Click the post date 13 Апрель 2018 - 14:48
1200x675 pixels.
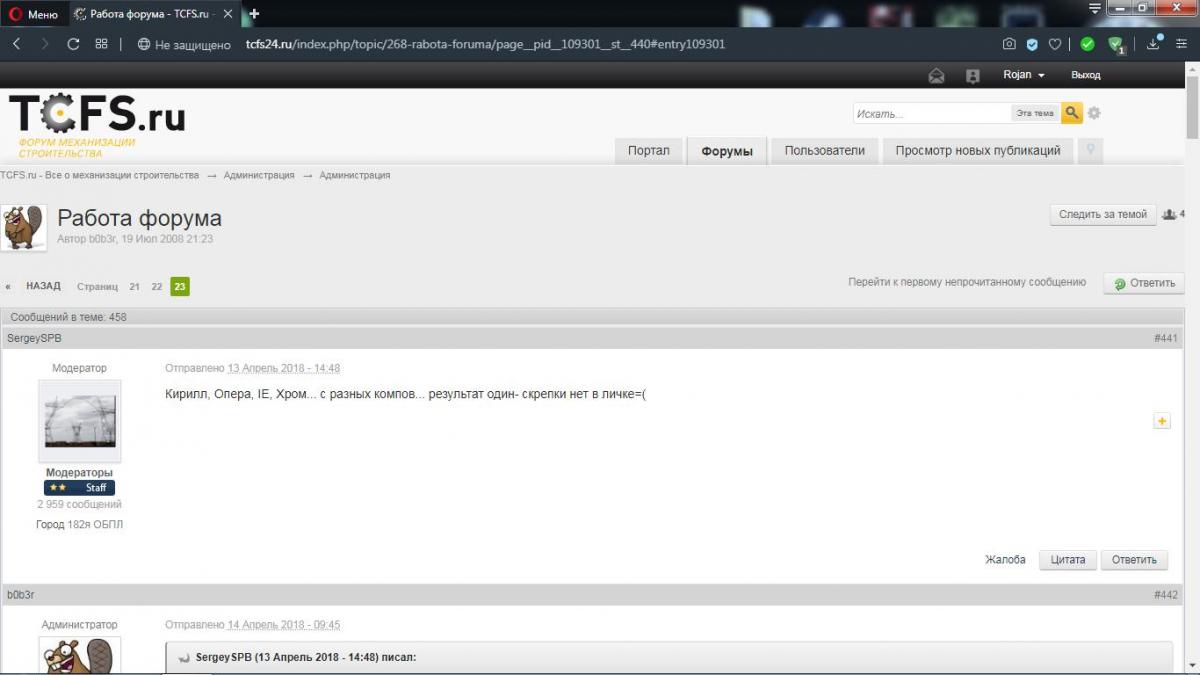(x=284, y=369)
